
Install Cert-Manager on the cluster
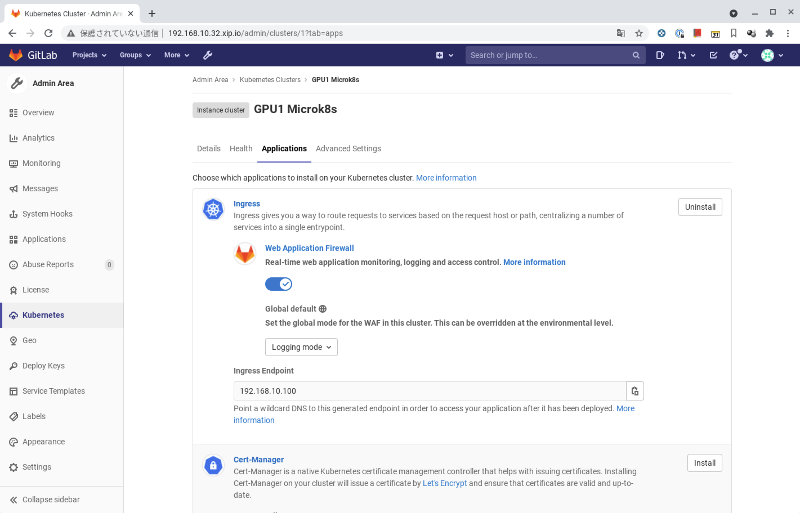pyautogui.click(x=704, y=463)
